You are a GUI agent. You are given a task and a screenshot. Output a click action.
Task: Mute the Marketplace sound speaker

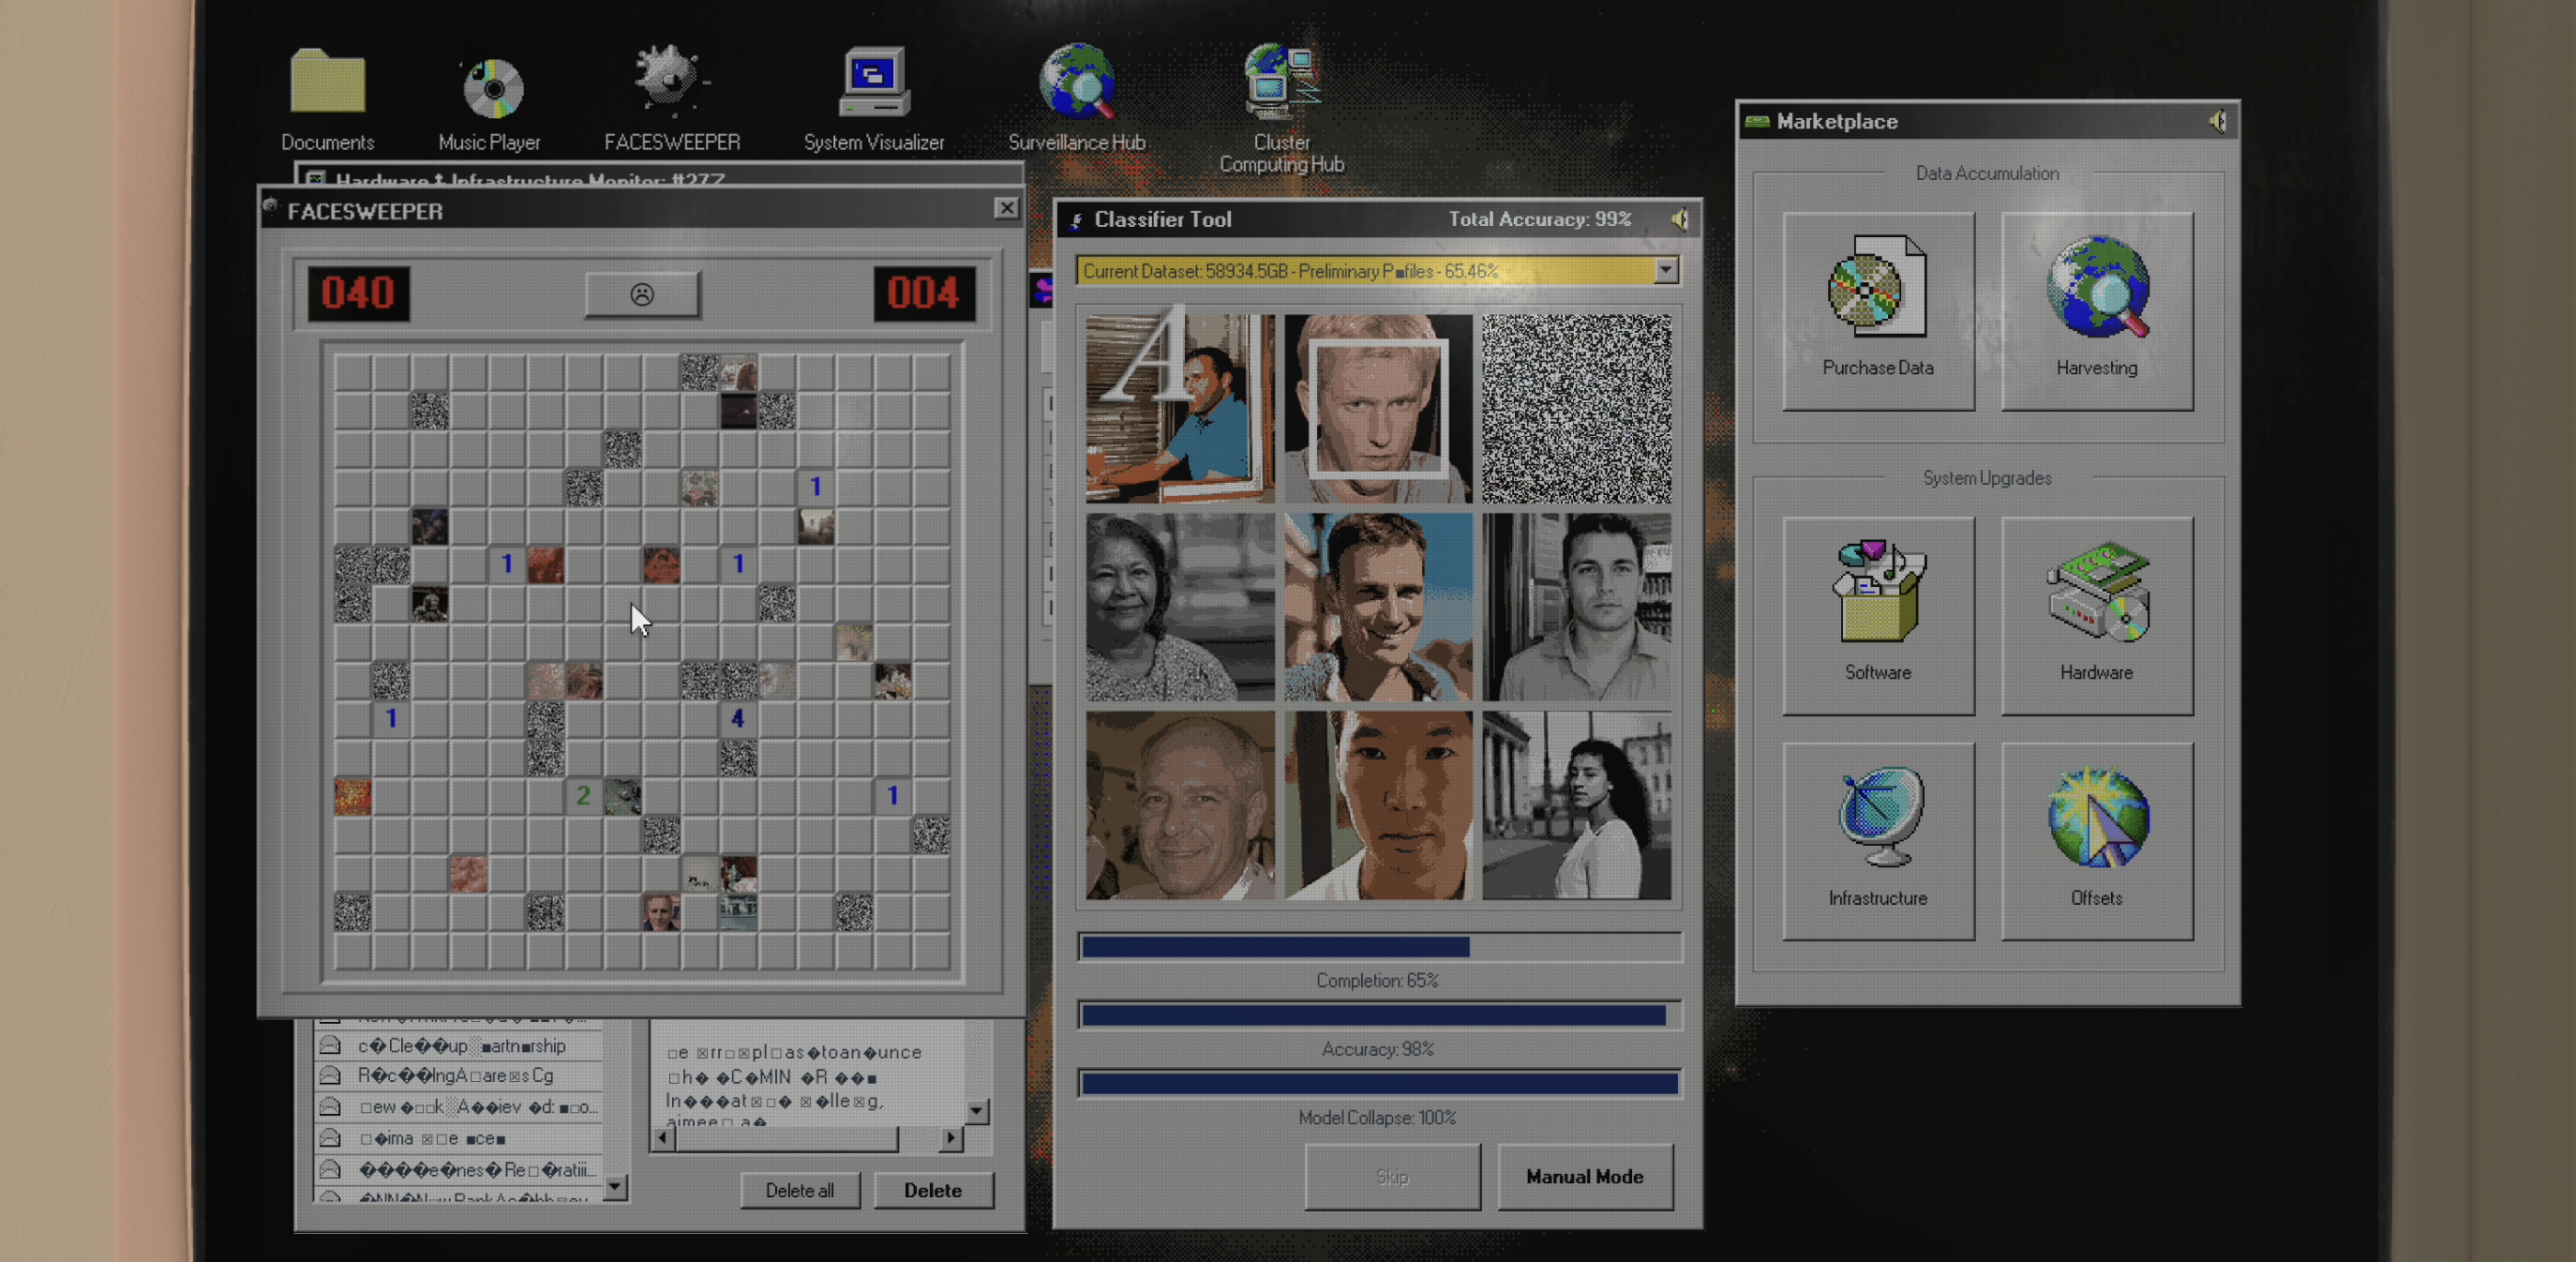2216,122
